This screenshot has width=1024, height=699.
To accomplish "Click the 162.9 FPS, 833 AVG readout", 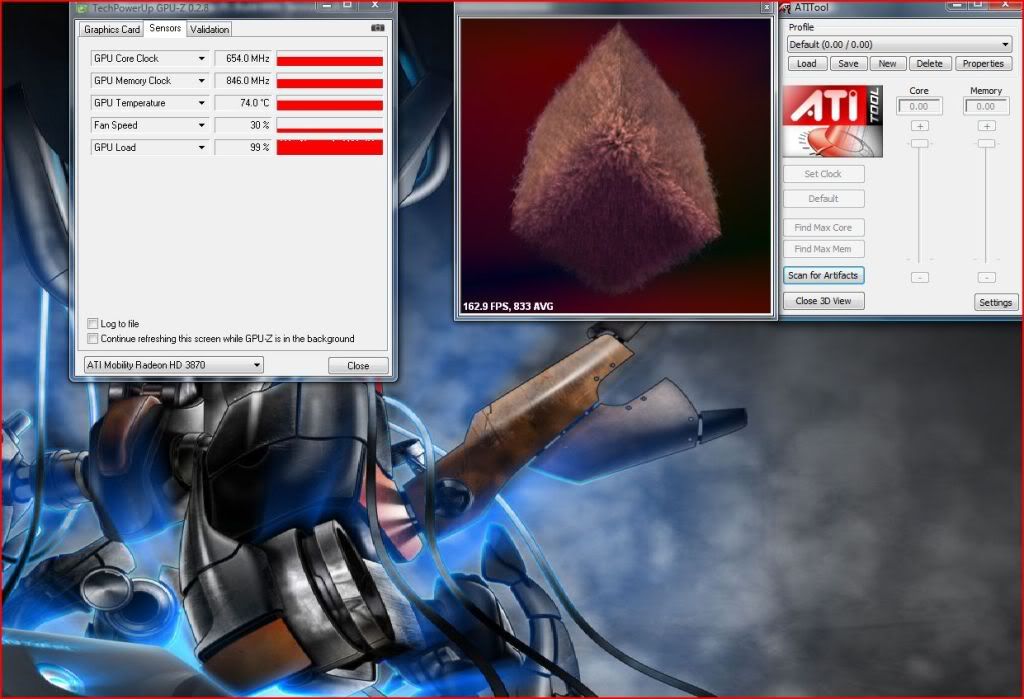I will click(x=508, y=306).
